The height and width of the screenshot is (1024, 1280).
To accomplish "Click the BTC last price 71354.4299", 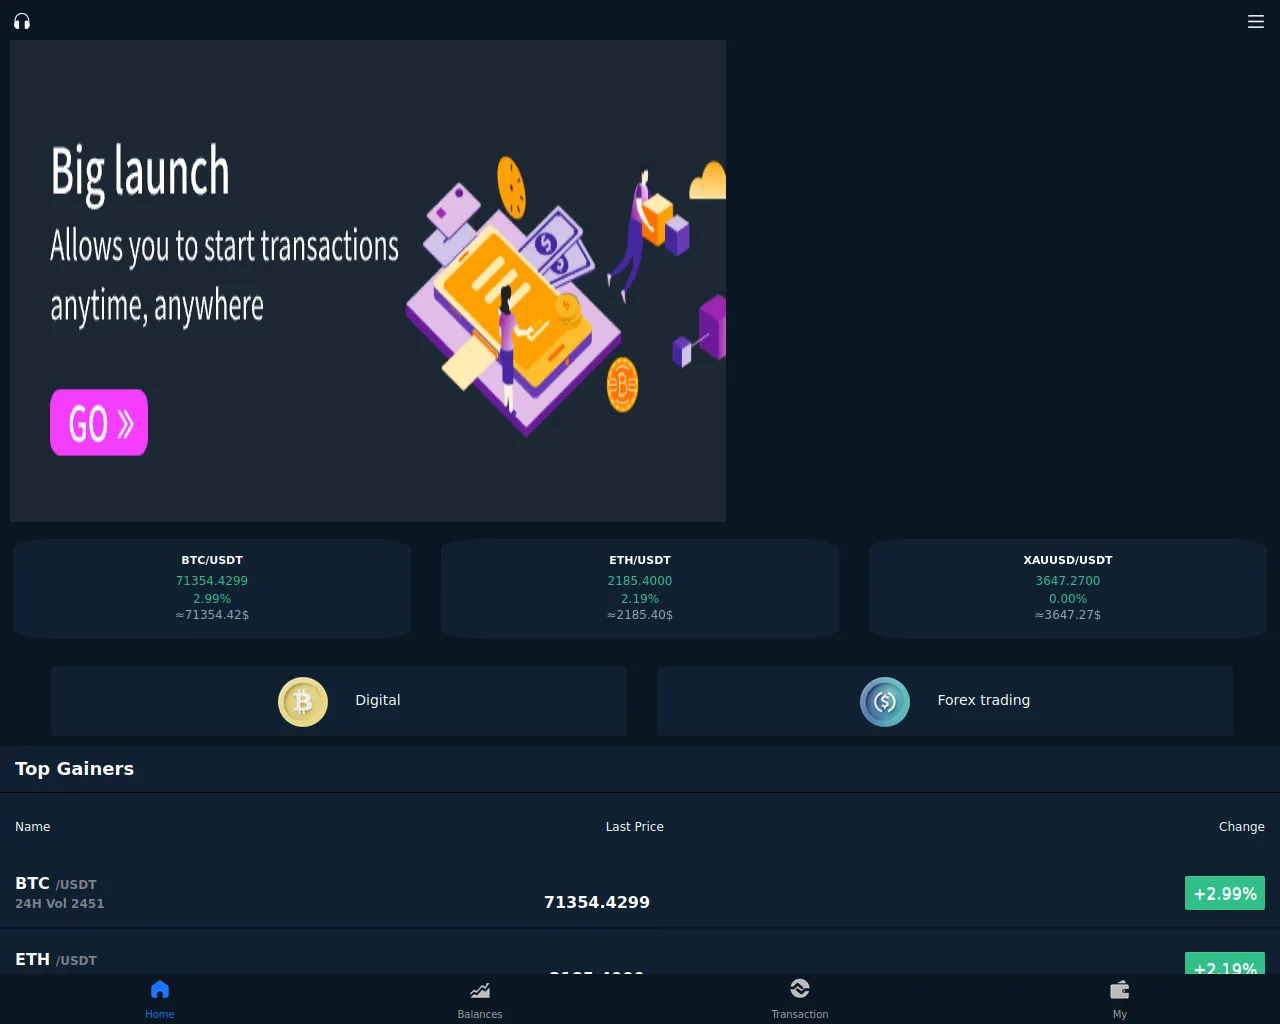I will tap(597, 902).
